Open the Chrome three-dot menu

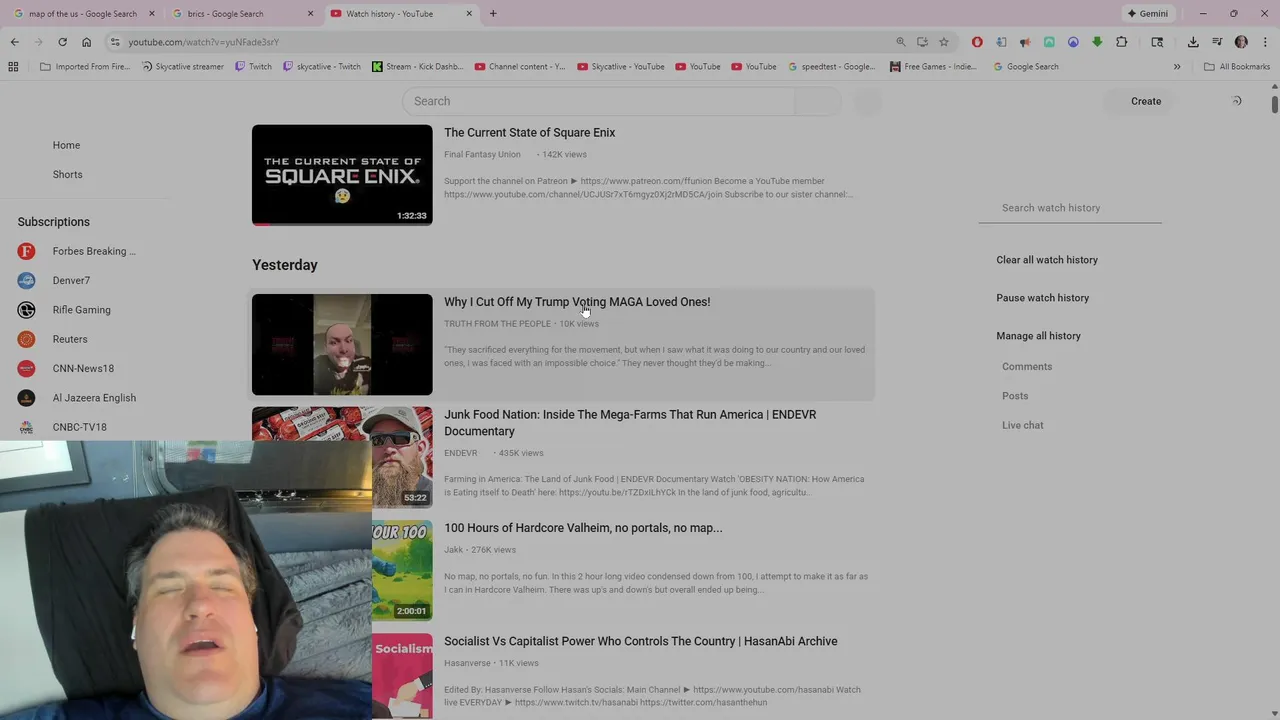pyautogui.click(x=1265, y=42)
